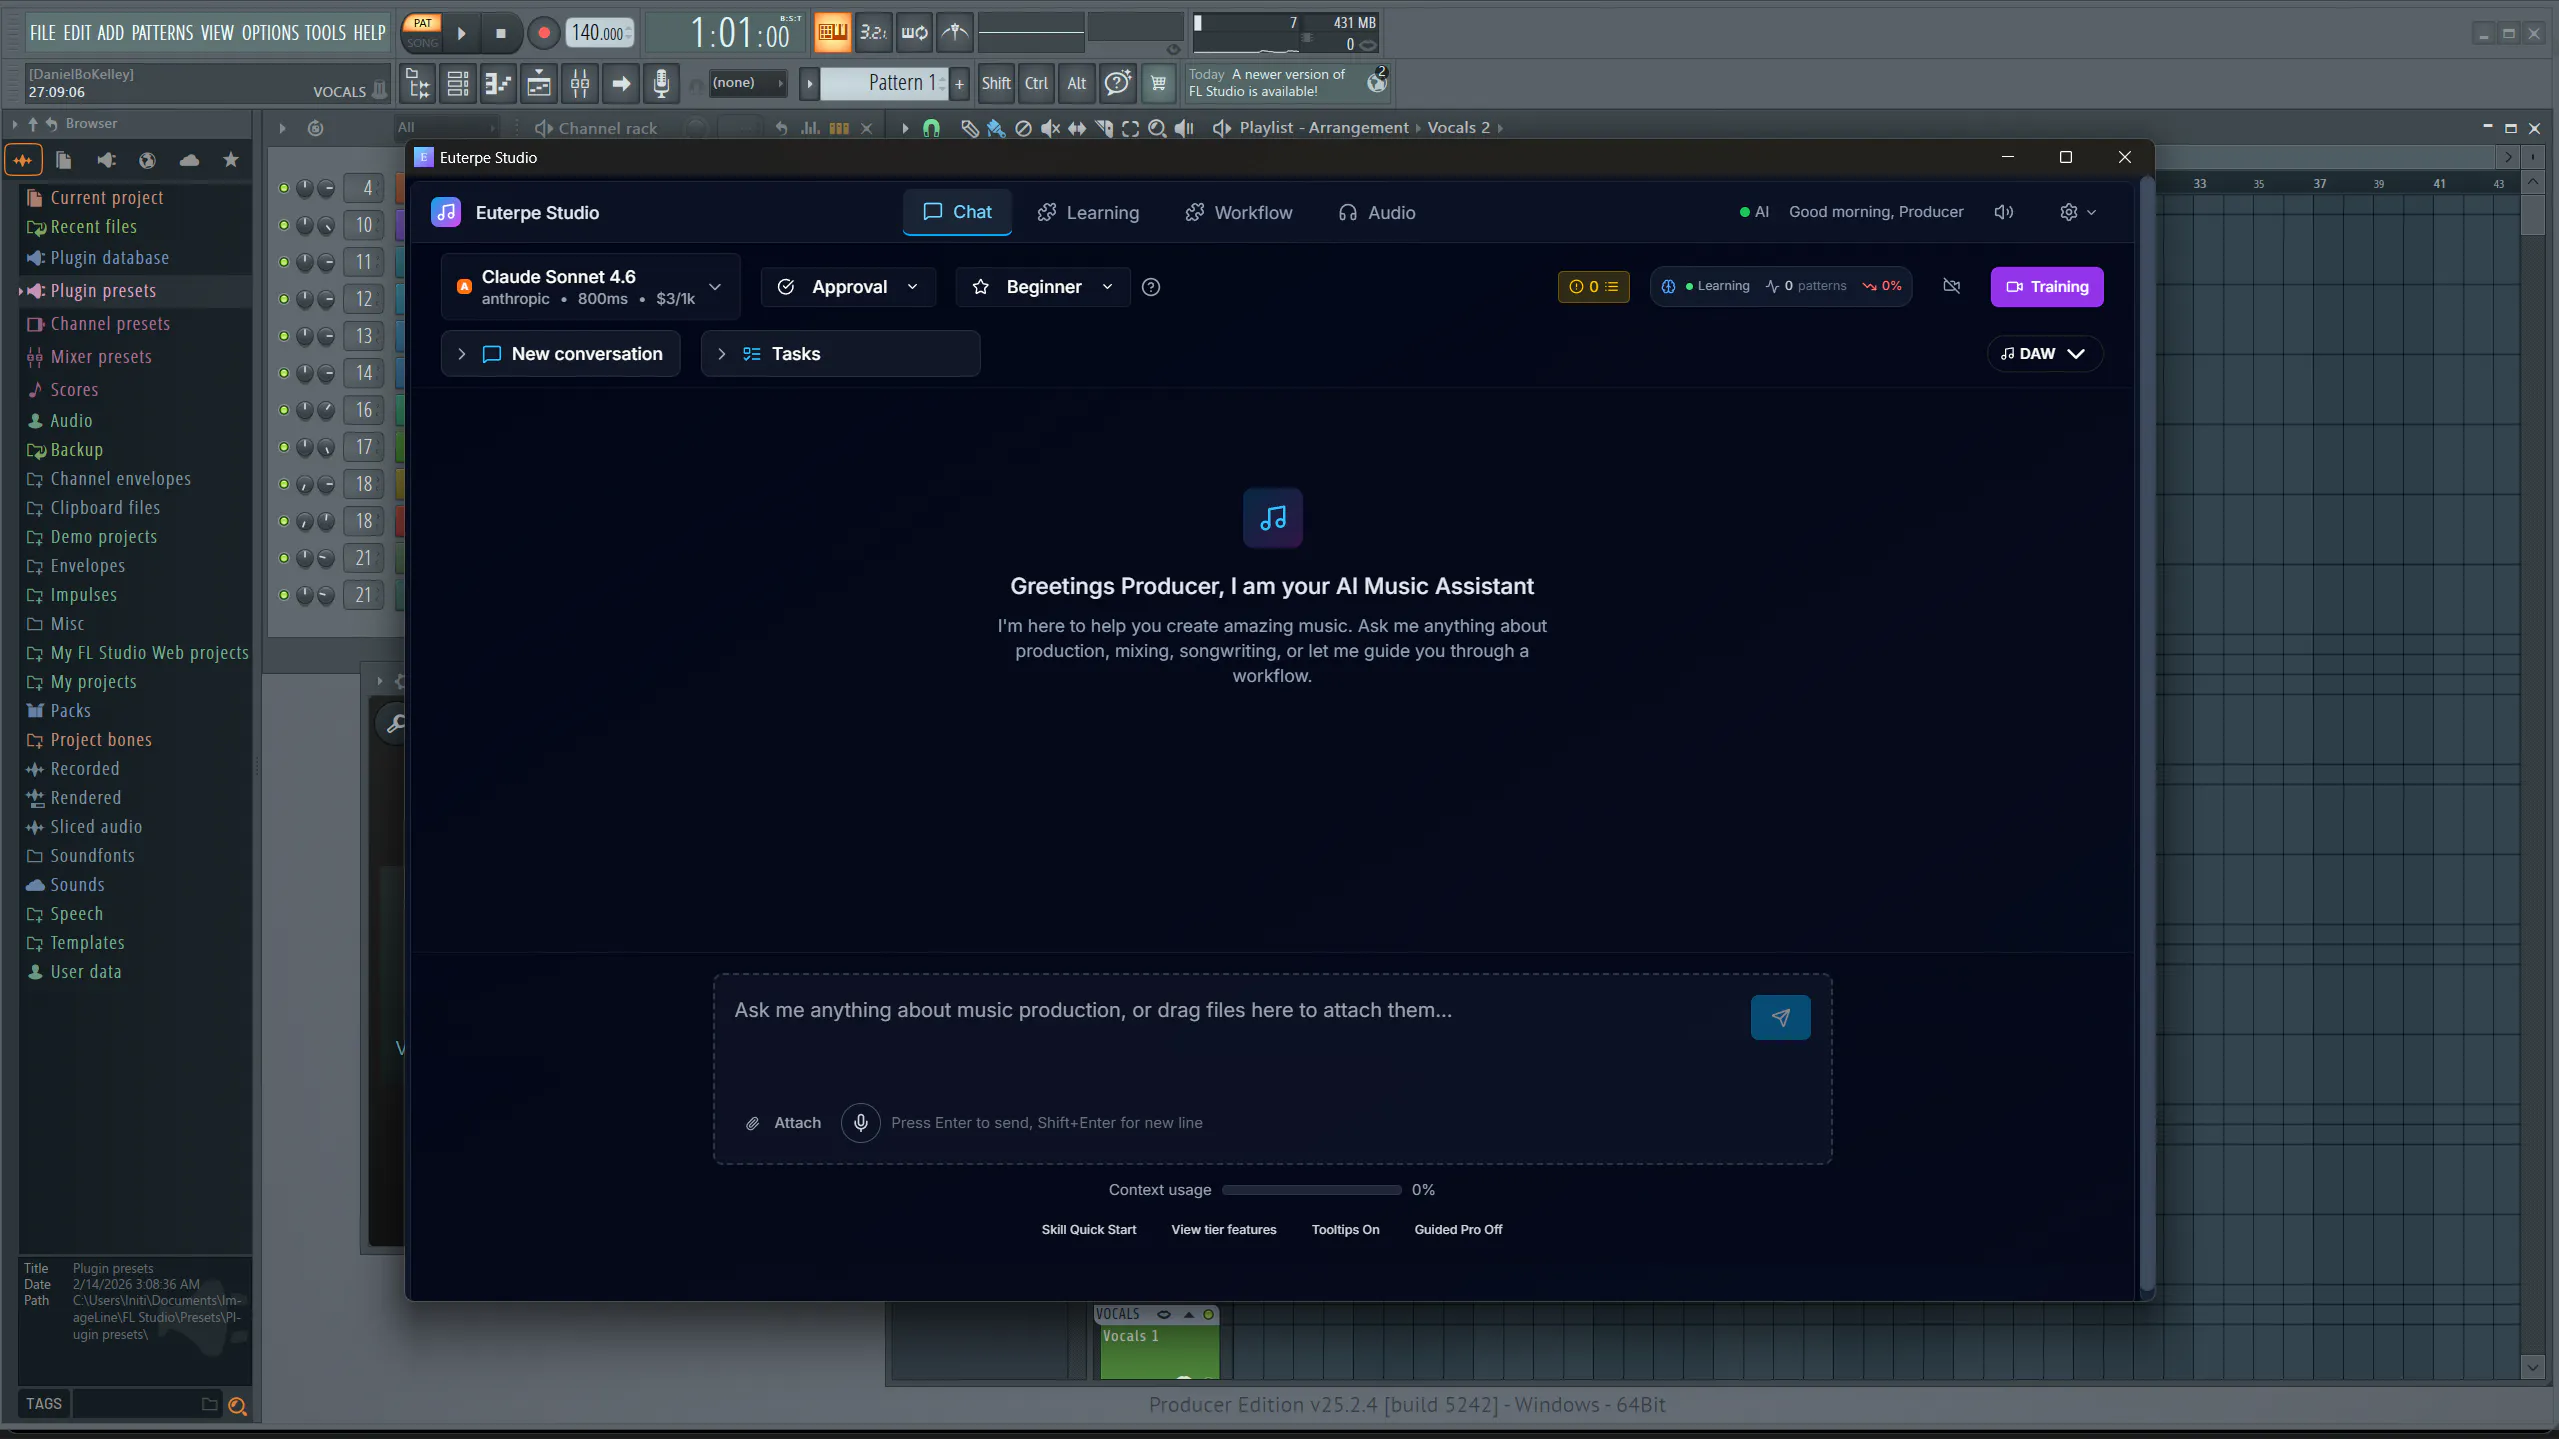This screenshot has height=1439, width=2559.
Task: Click the purple Training button
Action: point(2046,287)
